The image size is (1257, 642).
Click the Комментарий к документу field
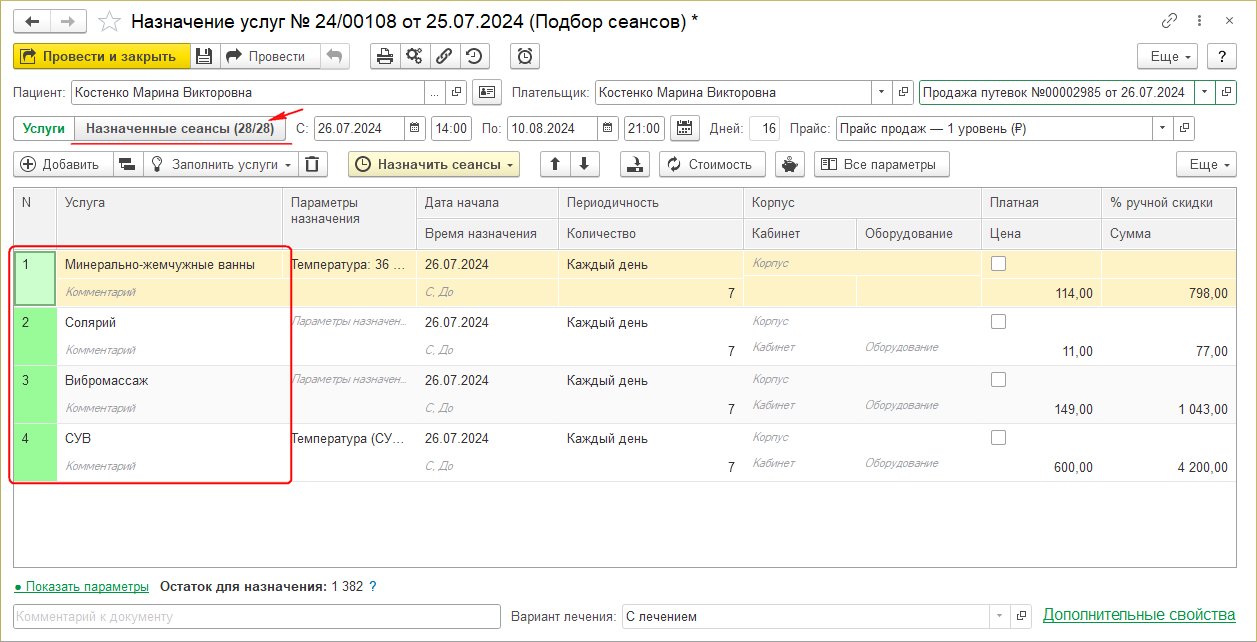pyautogui.click(x=256, y=616)
